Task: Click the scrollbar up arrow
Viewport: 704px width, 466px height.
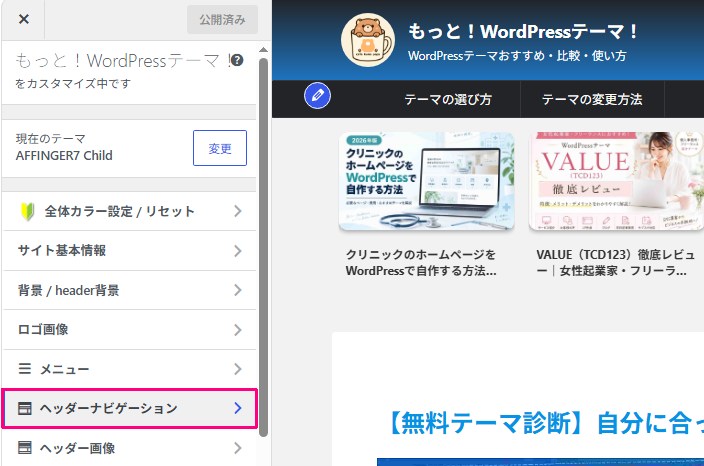Action: (264, 50)
